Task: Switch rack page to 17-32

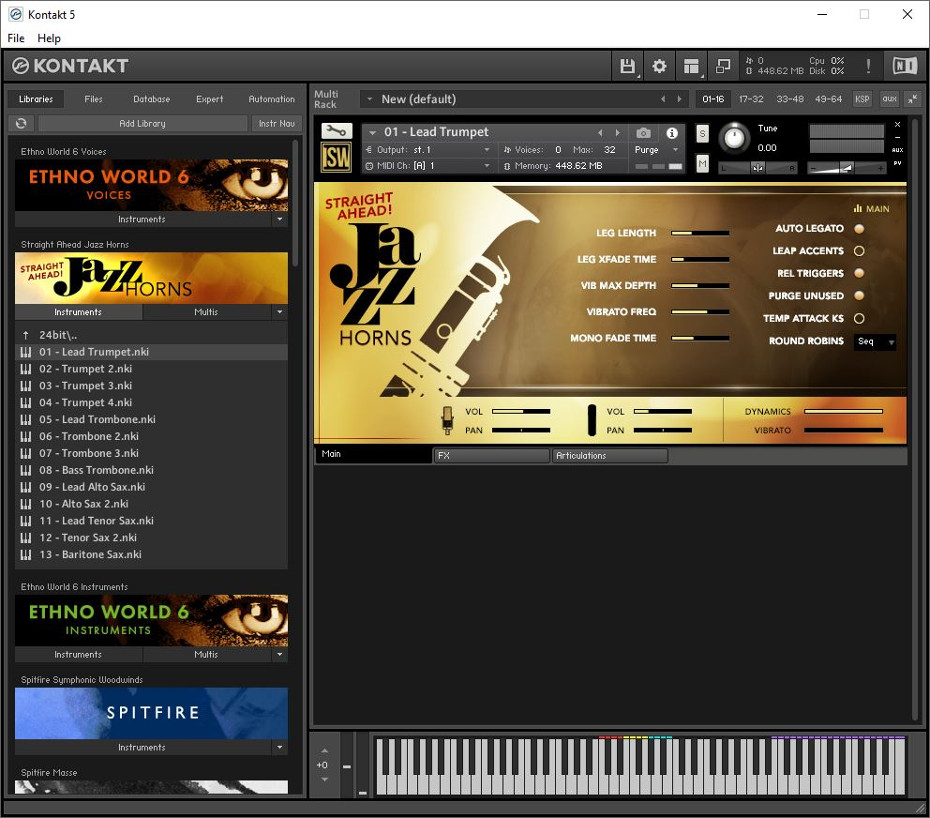Action: (x=751, y=99)
